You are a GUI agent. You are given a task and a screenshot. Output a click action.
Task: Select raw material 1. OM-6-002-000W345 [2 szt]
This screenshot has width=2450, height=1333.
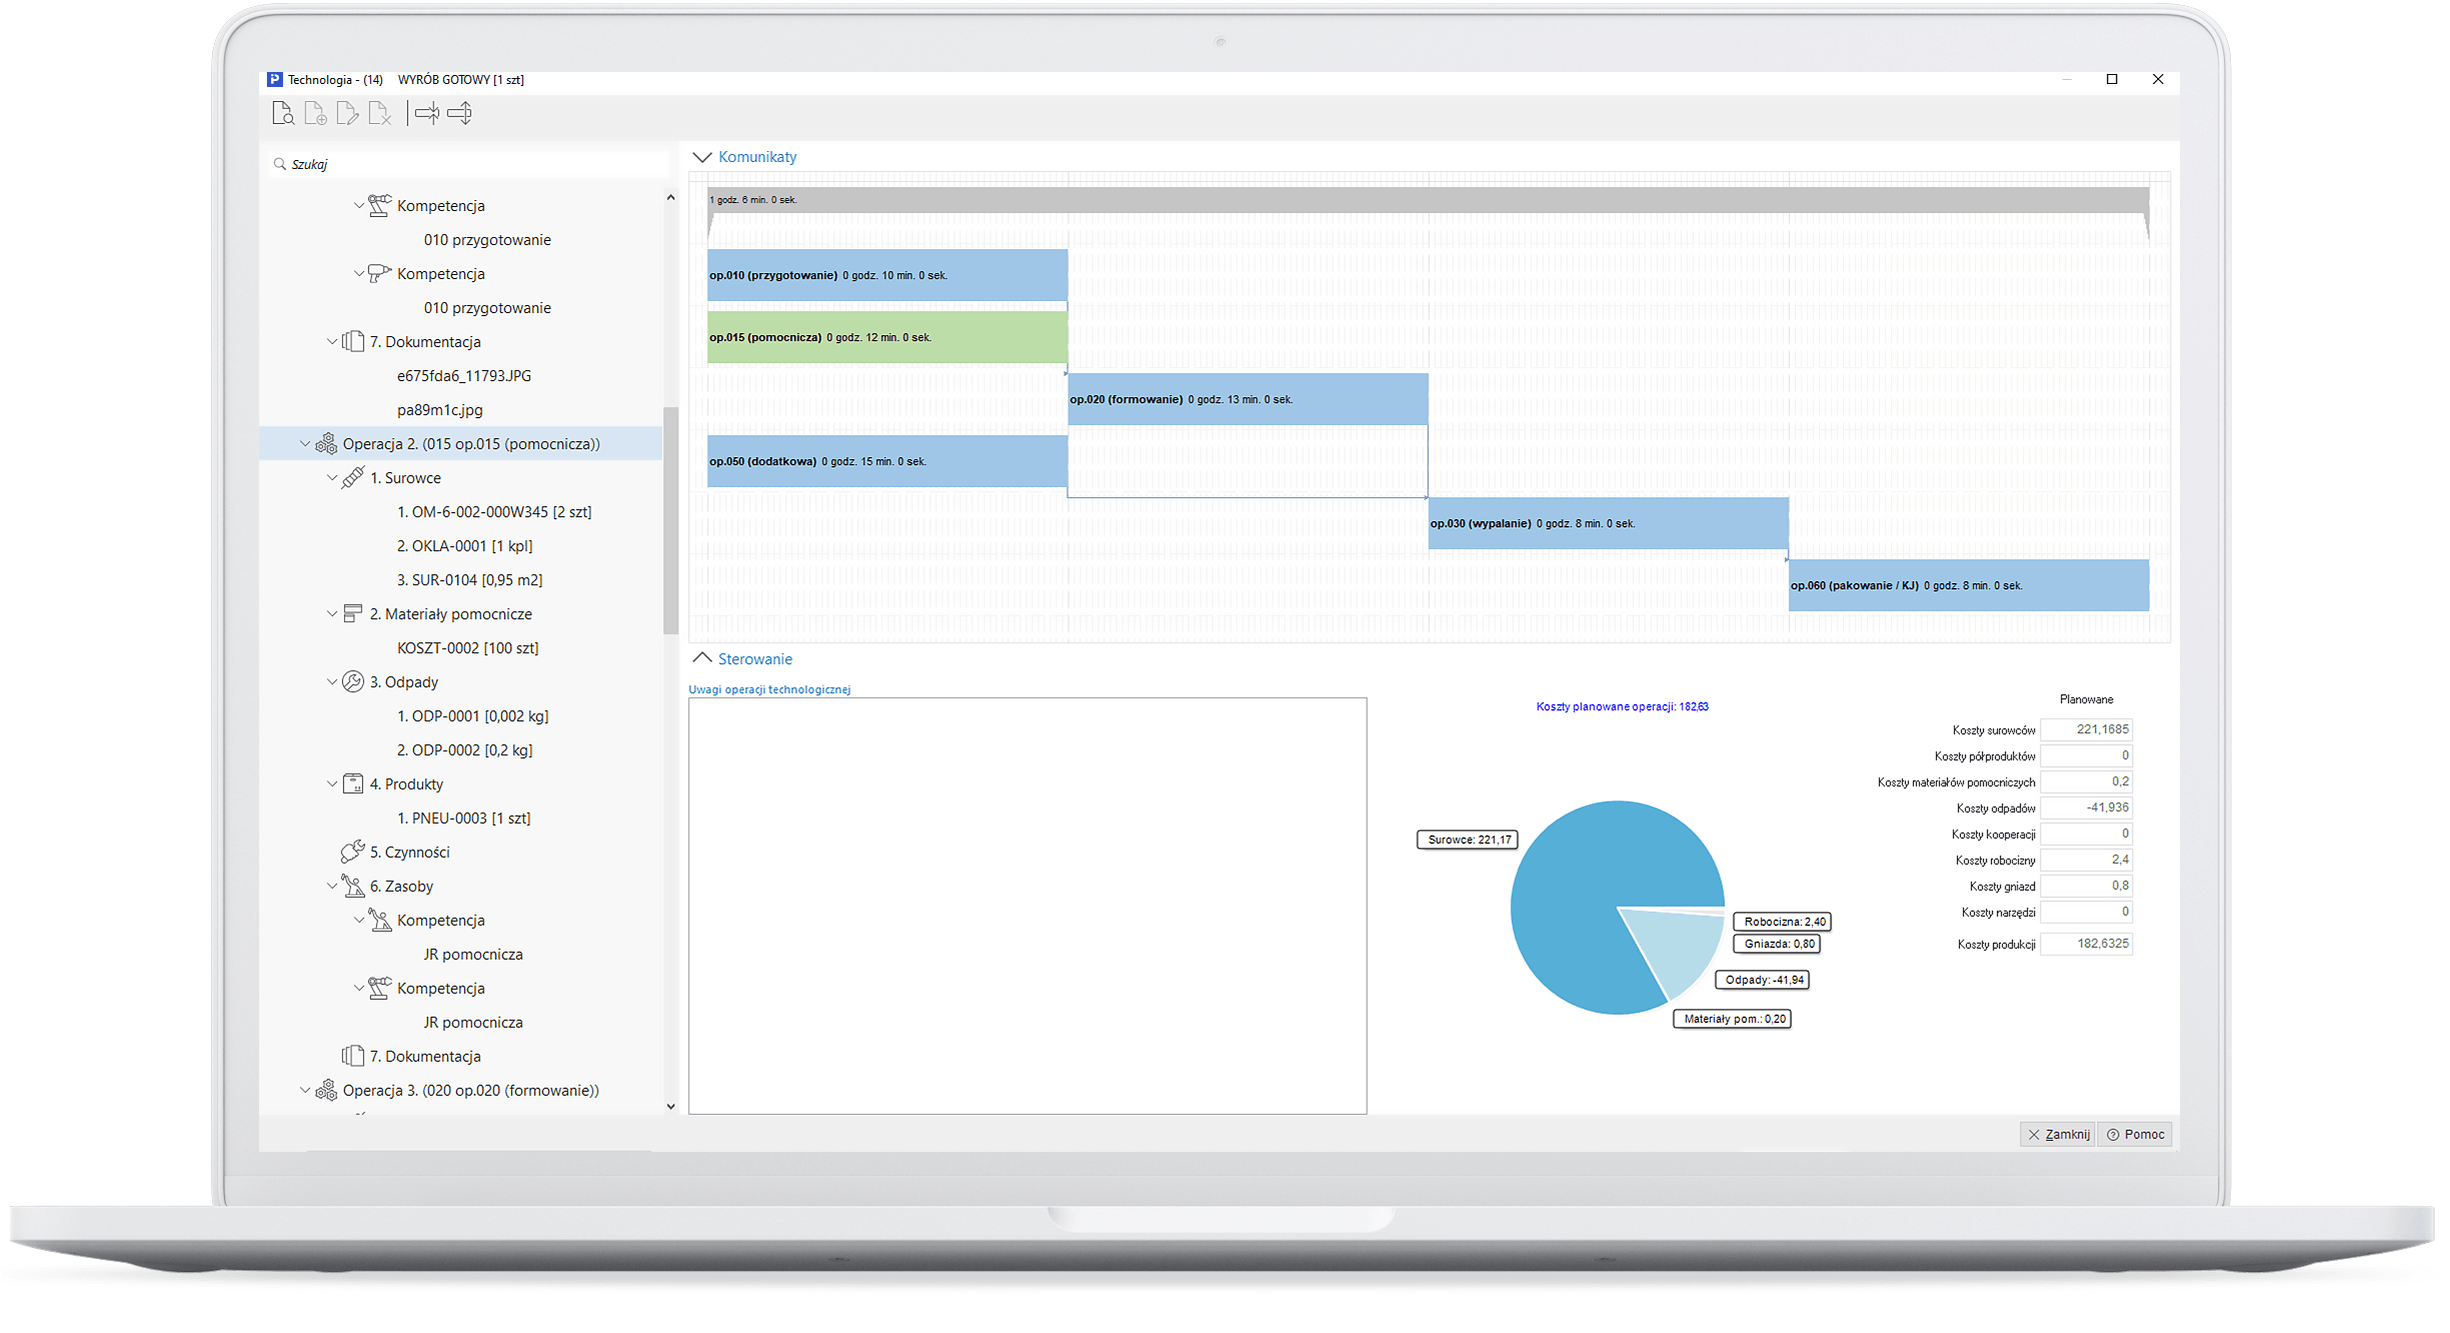click(x=494, y=512)
